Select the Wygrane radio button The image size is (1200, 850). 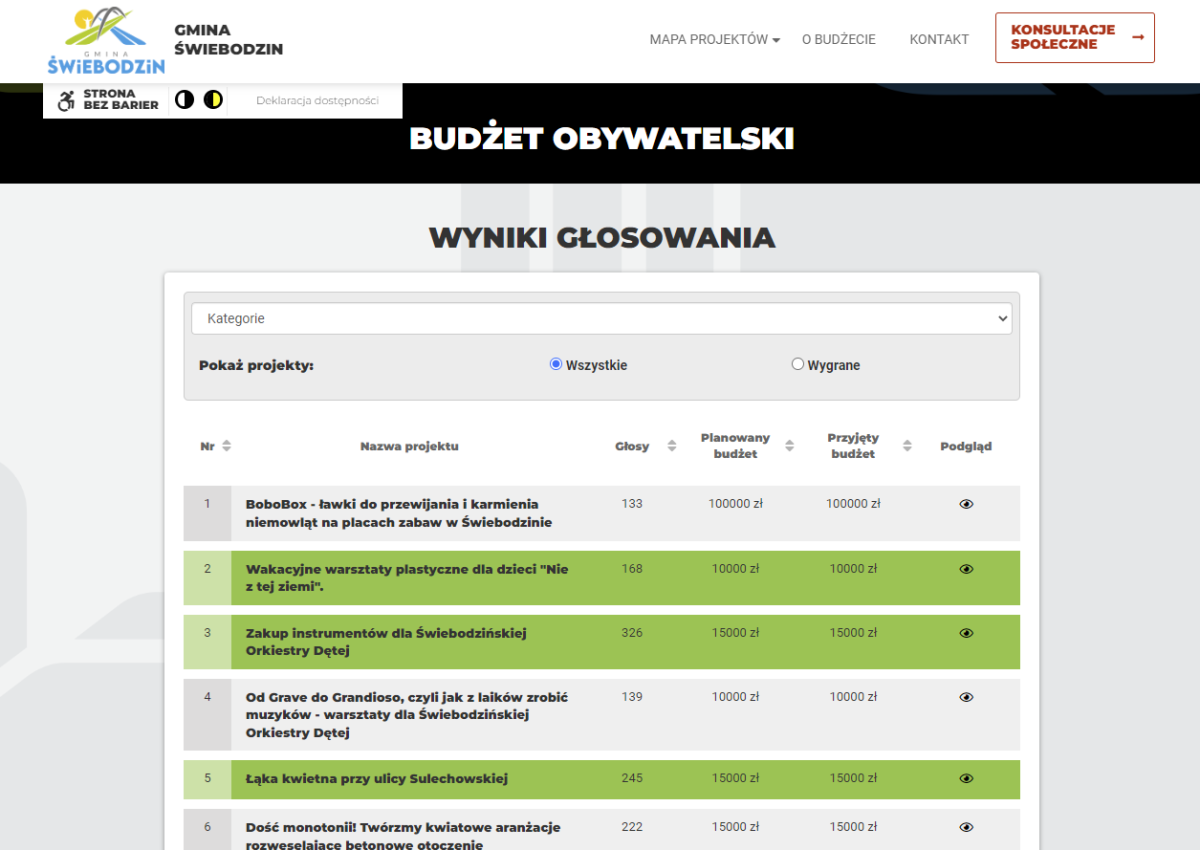[x=797, y=364]
